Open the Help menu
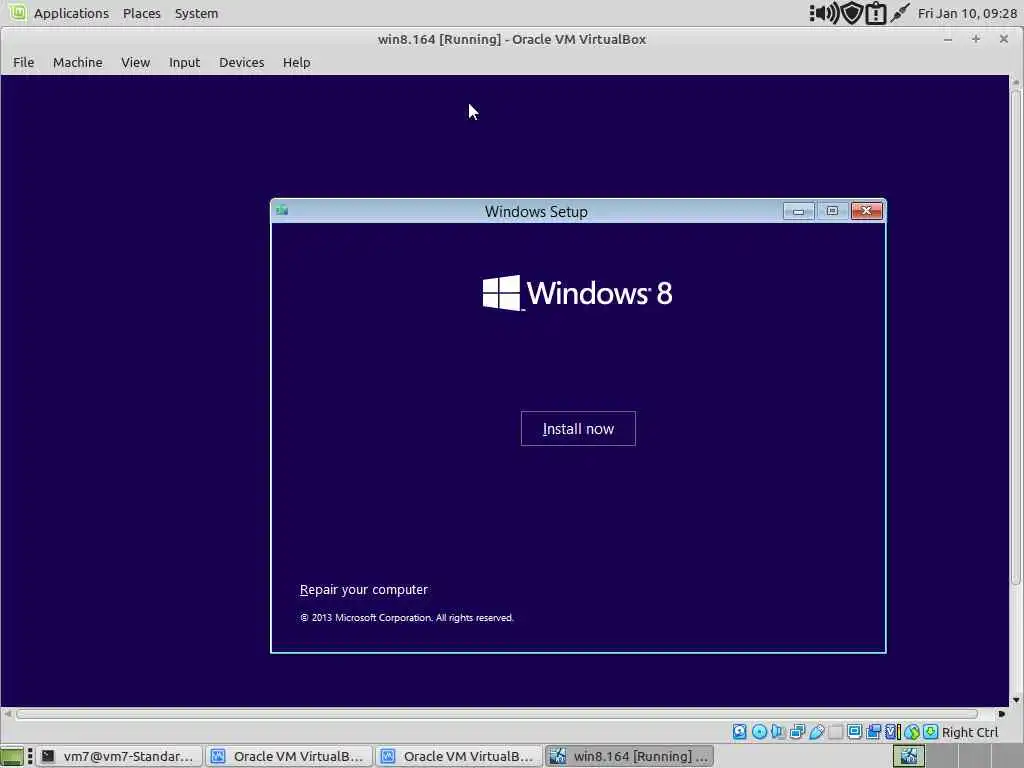Screen dimensions: 1024x768 click(296, 62)
